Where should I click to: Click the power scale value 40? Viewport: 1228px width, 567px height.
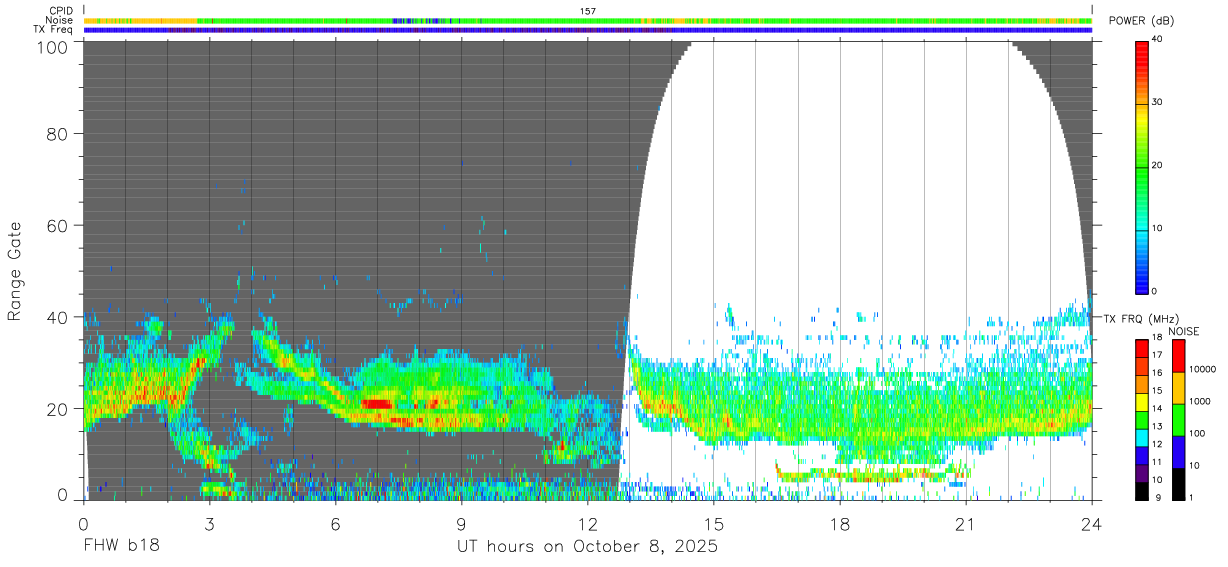(x=1157, y=39)
